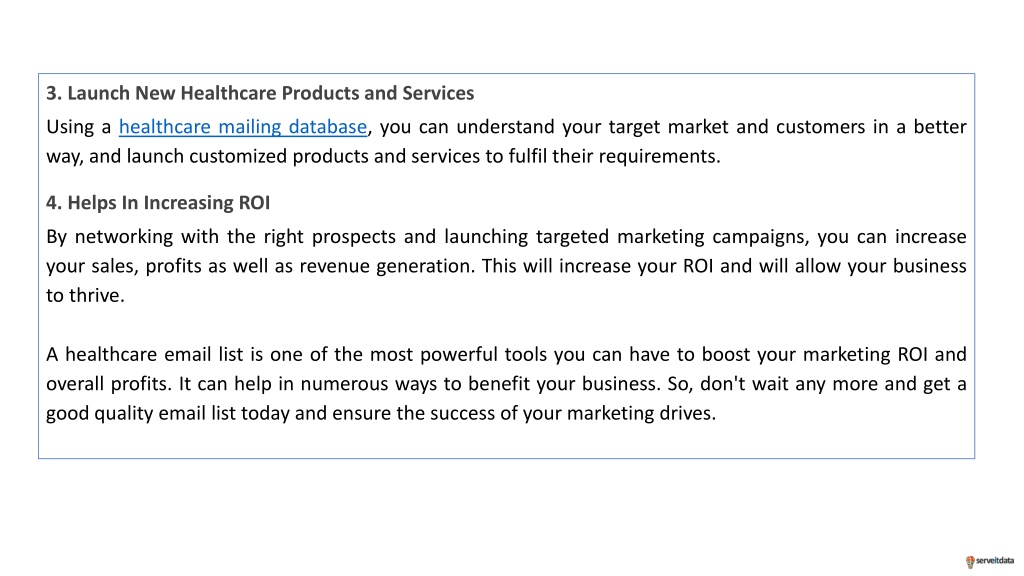
Task: Click the serveitdata brand name text
Action: click(x=995, y=560)
